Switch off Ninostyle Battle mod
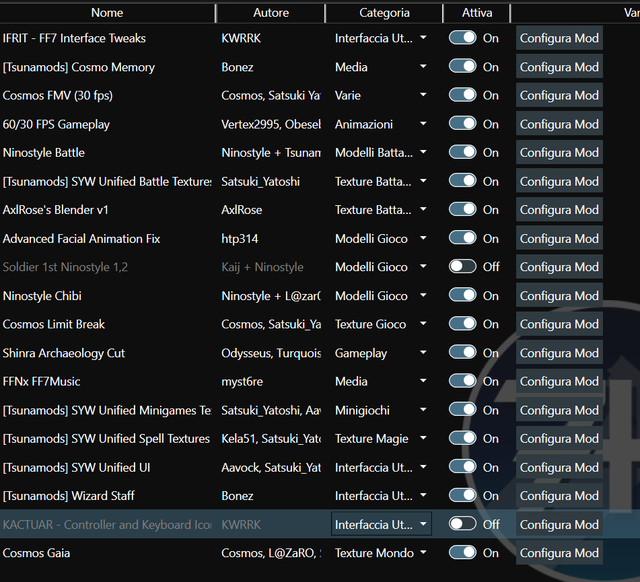This screenshot has width=640, height=582. coord(462,152)
